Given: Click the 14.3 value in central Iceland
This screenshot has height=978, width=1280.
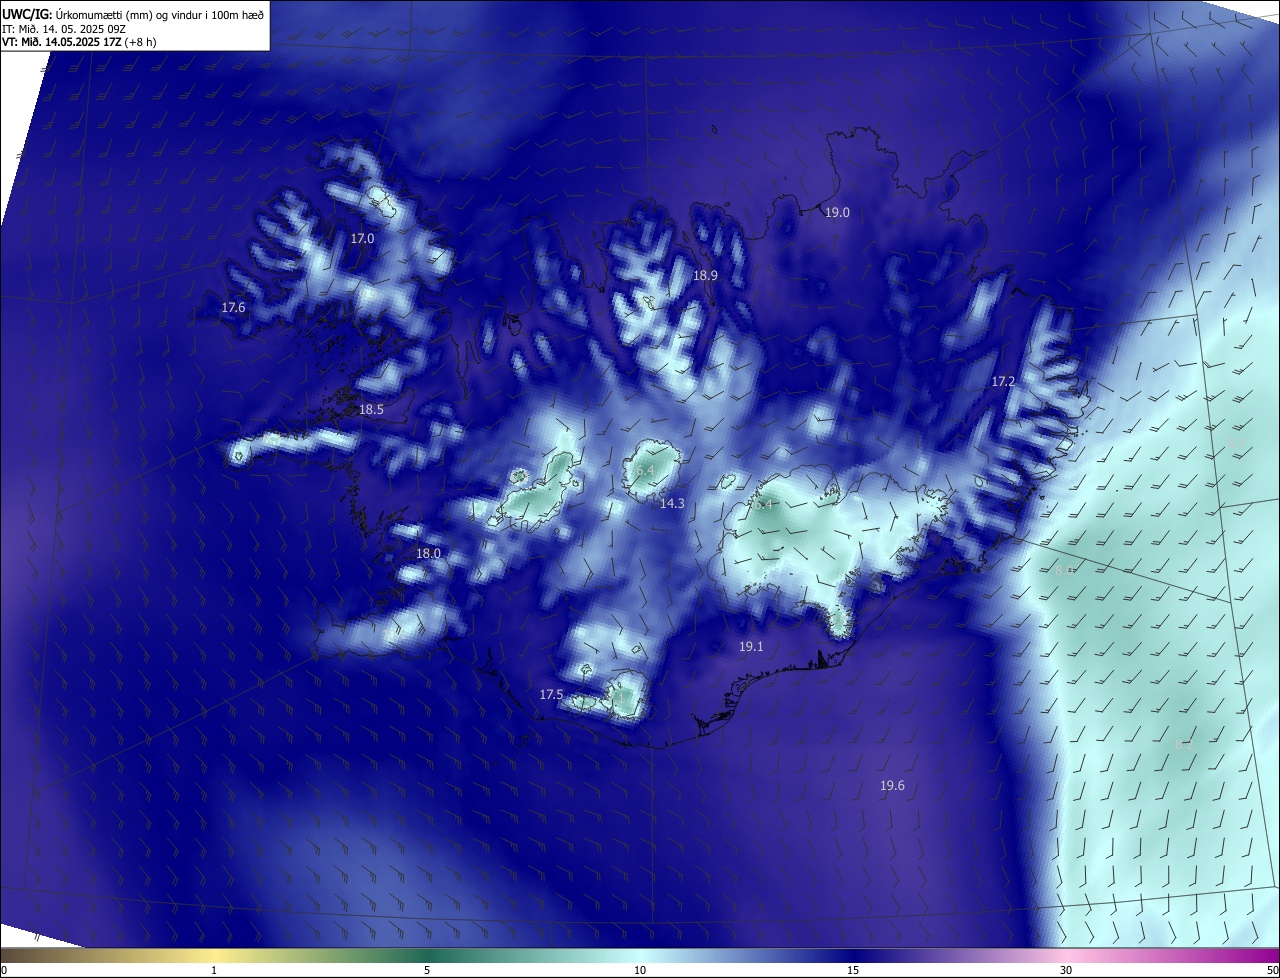Looking at the screenshot, I should pos(672,504).
